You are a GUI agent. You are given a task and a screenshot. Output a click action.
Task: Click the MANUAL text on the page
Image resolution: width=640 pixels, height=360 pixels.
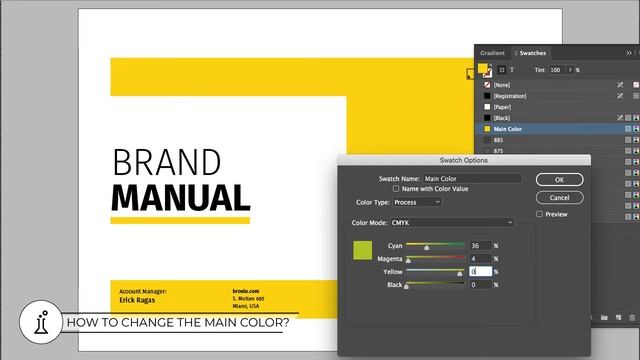coord(180,198)
